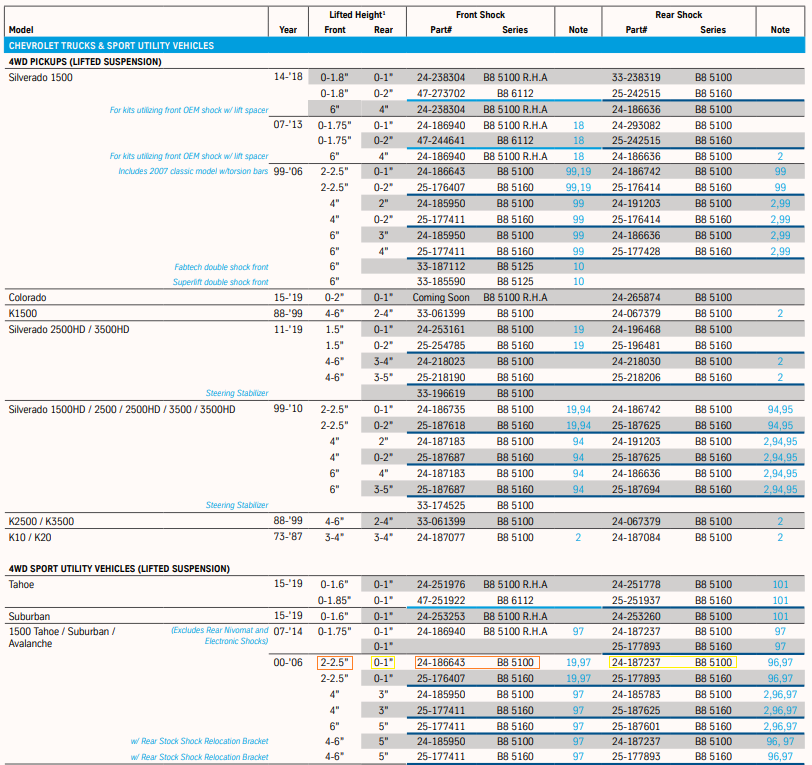The height and width of the screenshot is (765, 812).
Task: Click rear part number '24-196468'
Action: point(636,330)
